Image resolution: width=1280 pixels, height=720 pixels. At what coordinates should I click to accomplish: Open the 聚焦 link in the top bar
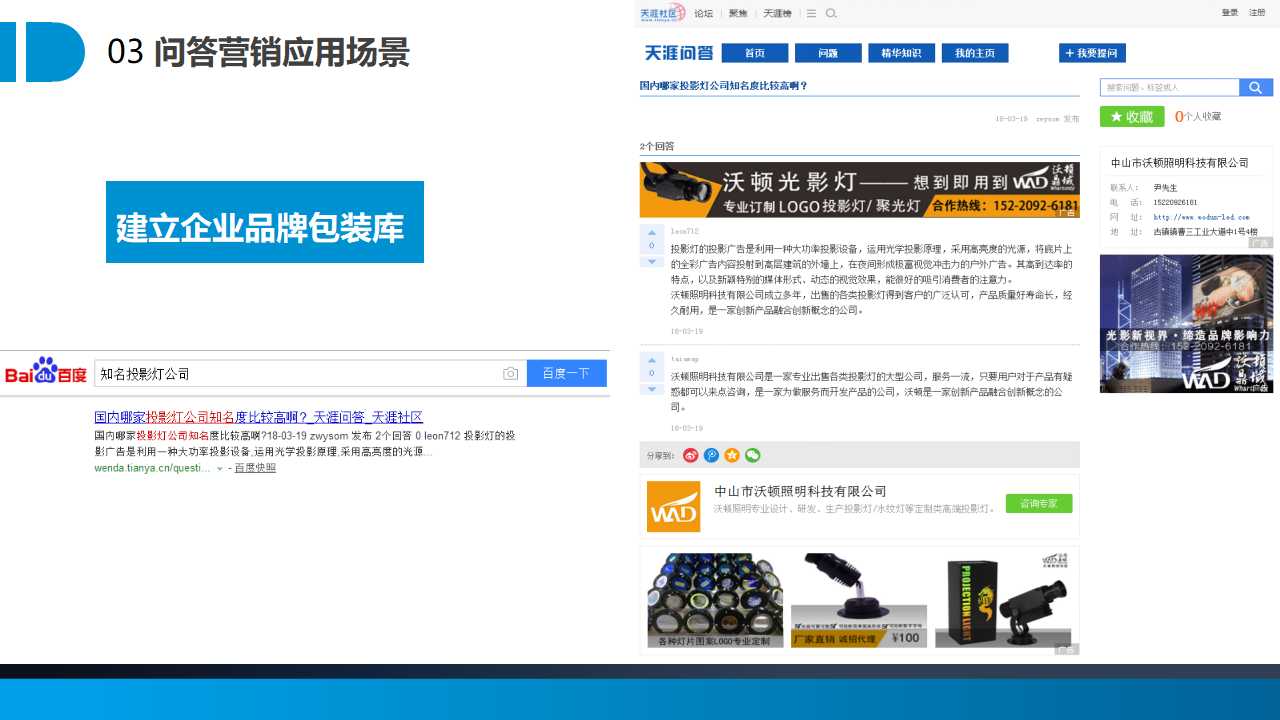(x=738, y=13)
